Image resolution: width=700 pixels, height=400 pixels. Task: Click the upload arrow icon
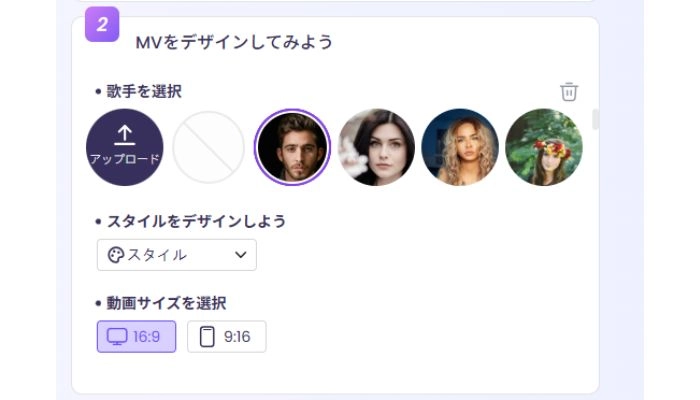(x=125, y=135)
